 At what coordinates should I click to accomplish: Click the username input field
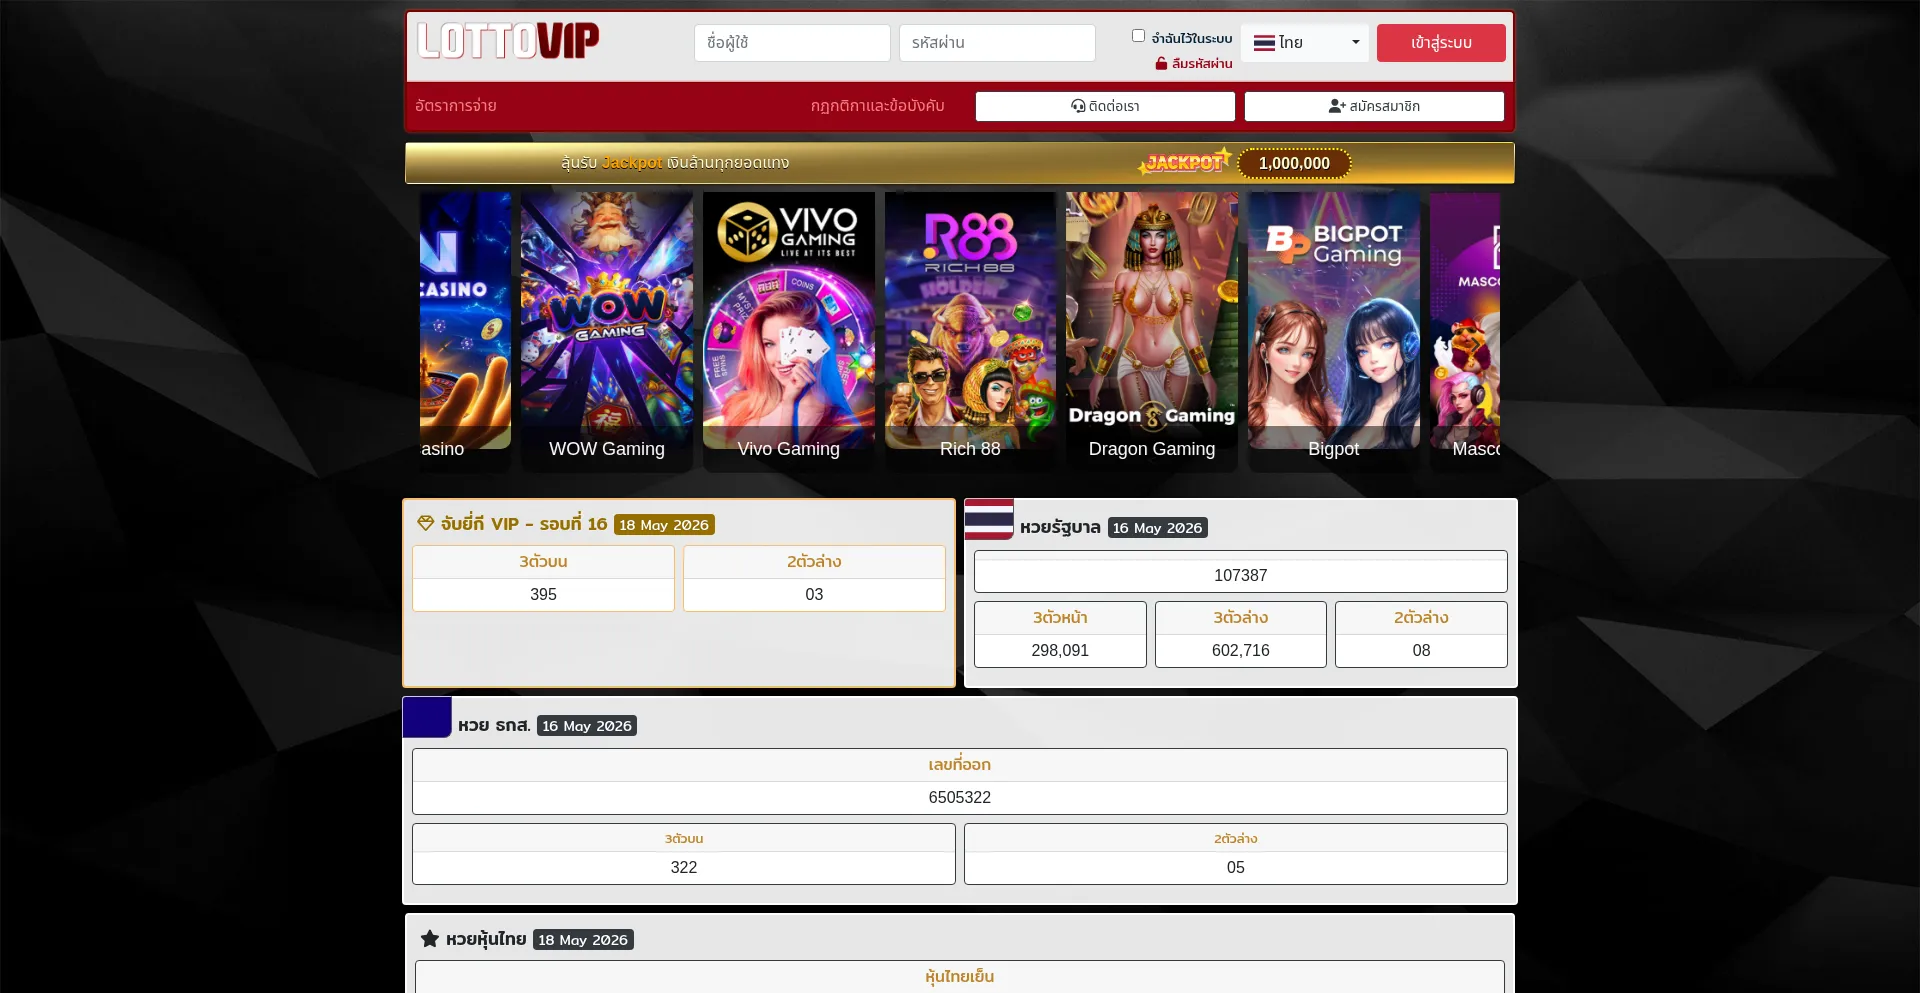coord(792,43)
